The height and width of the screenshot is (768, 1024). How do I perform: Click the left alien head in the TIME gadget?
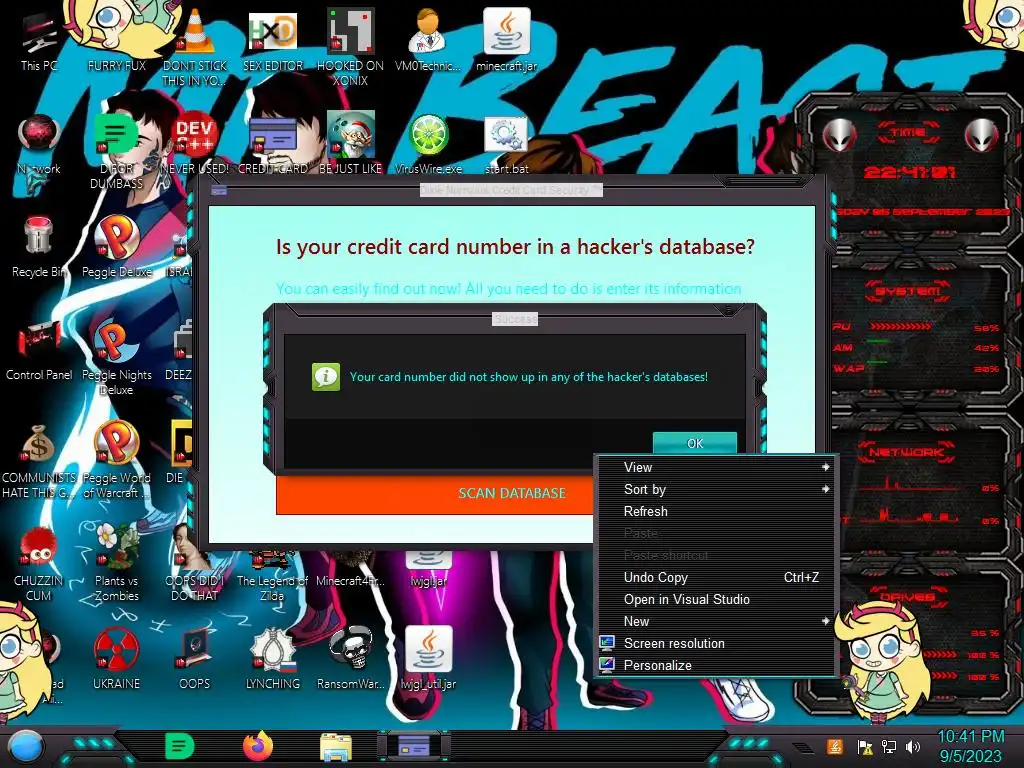[840, 136]
